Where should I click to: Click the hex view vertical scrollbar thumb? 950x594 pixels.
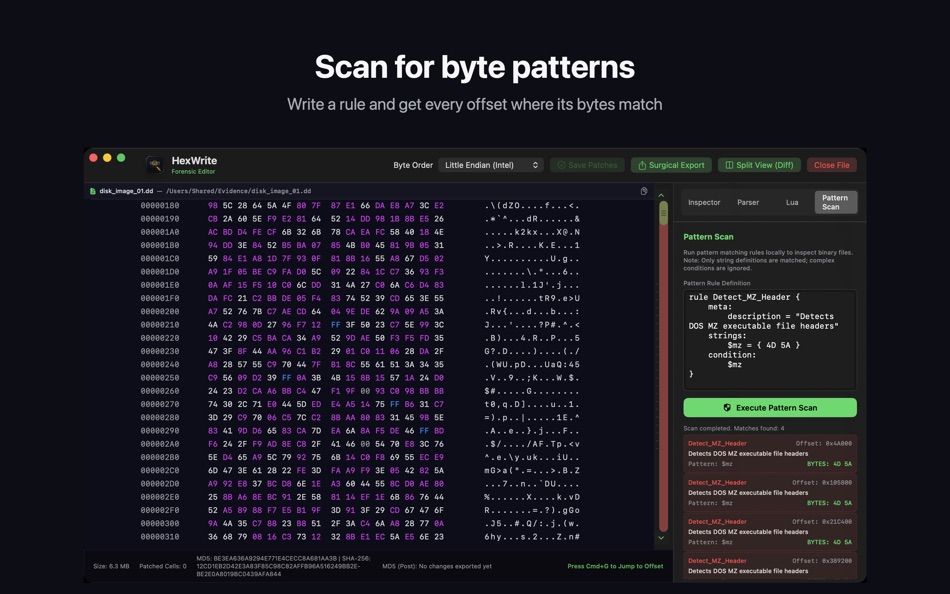tap(663, 213)
